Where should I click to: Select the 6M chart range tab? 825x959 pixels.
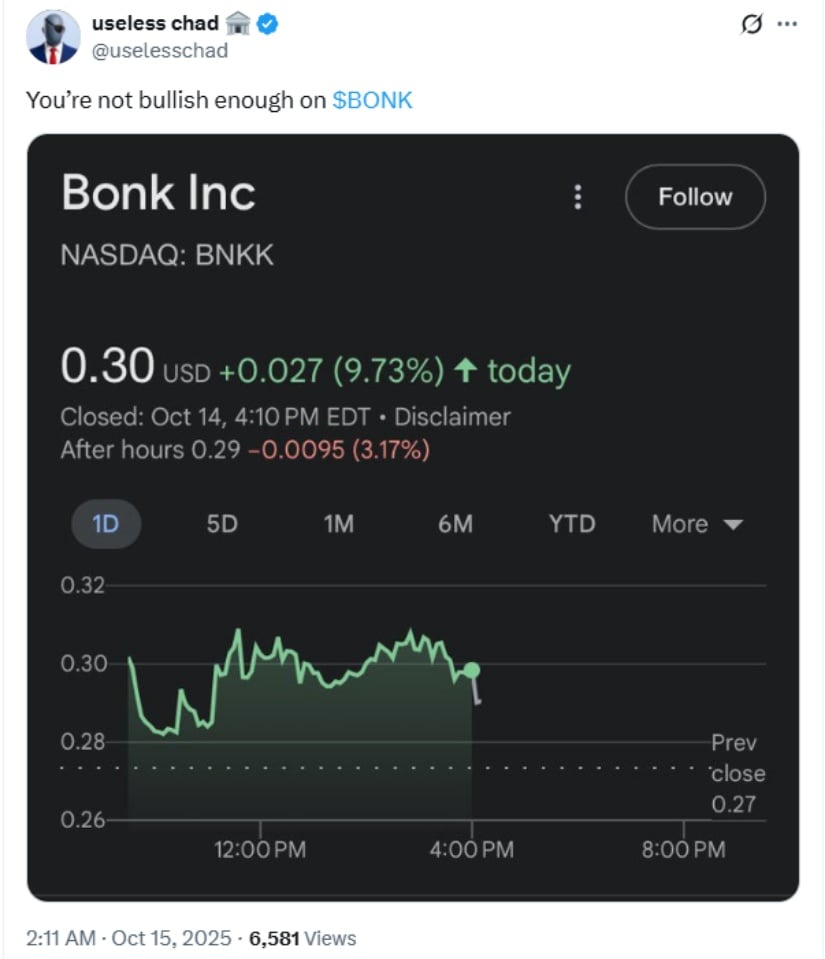[455, 524]
